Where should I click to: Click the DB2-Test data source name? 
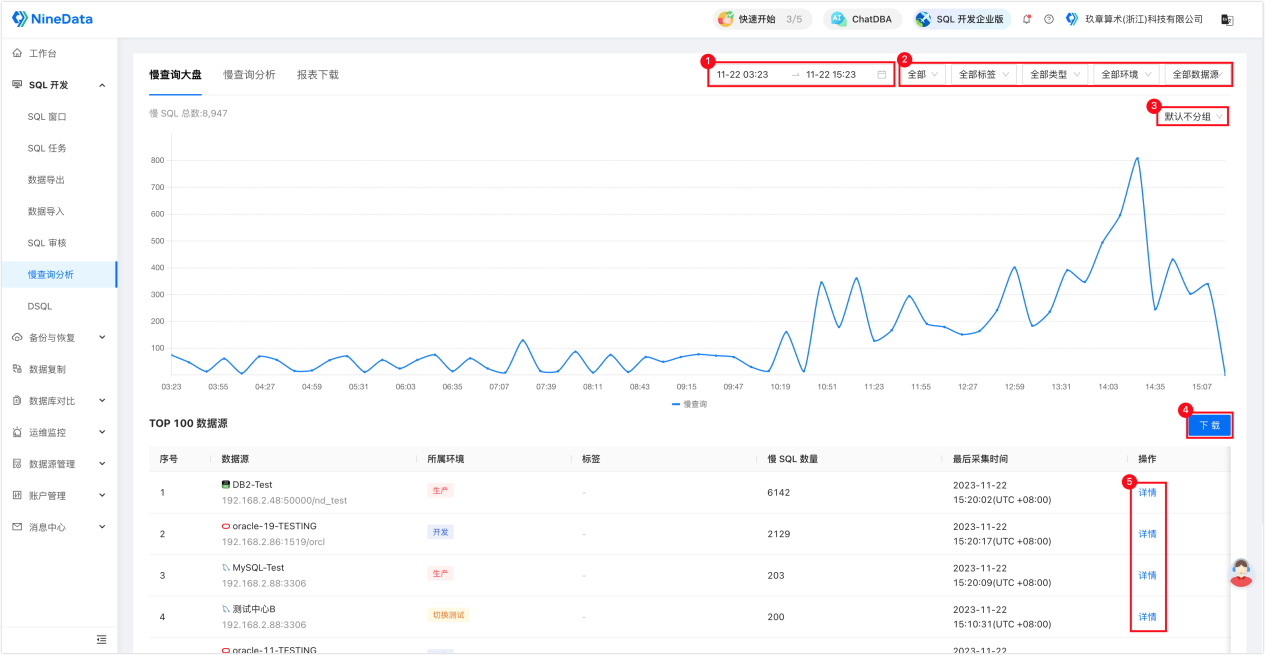click(252, 485)
